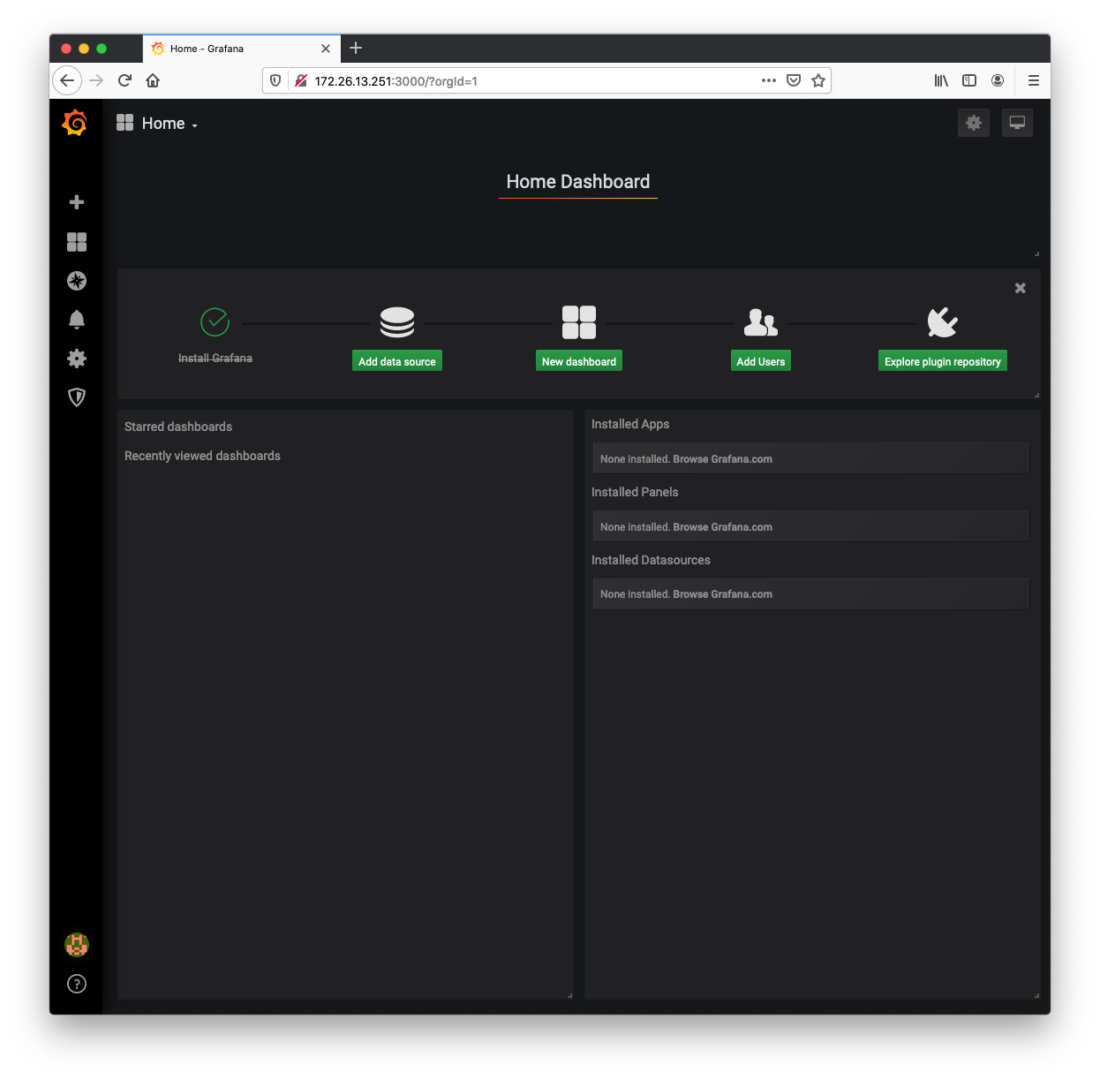Open the Firefox hamburger menu
The width and height of the screenshot is (1100, 1080).
[1033, 80]
